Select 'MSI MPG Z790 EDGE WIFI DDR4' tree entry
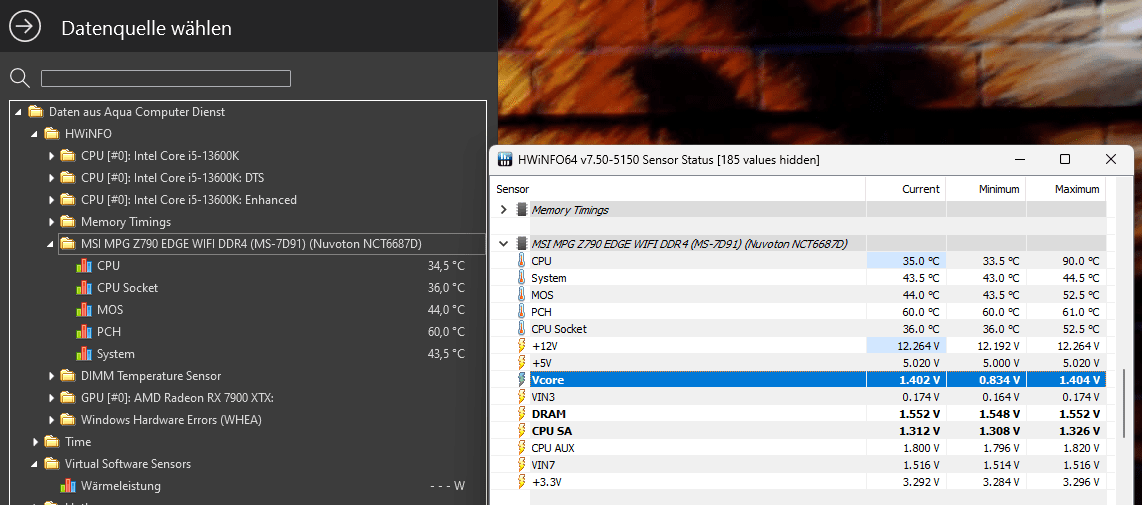The image size is (1142, 505). (272, 244)
